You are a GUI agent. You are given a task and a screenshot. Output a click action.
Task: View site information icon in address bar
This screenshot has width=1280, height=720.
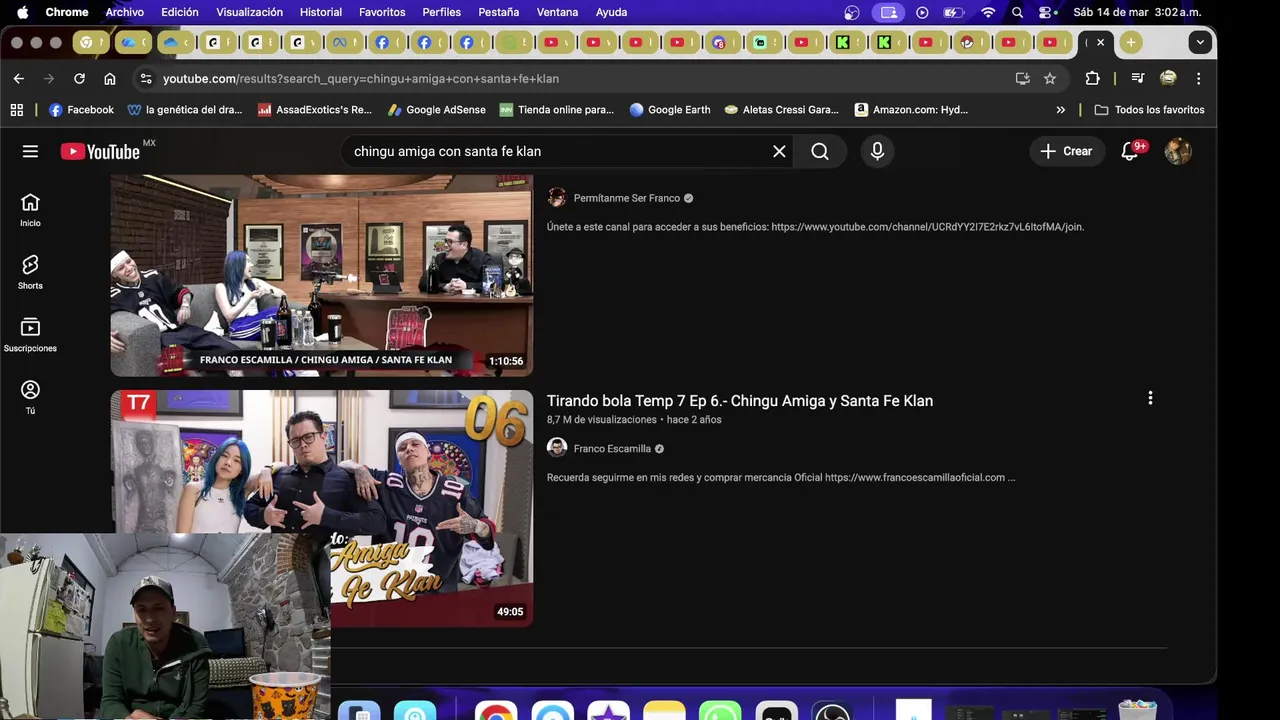point(145,78)
